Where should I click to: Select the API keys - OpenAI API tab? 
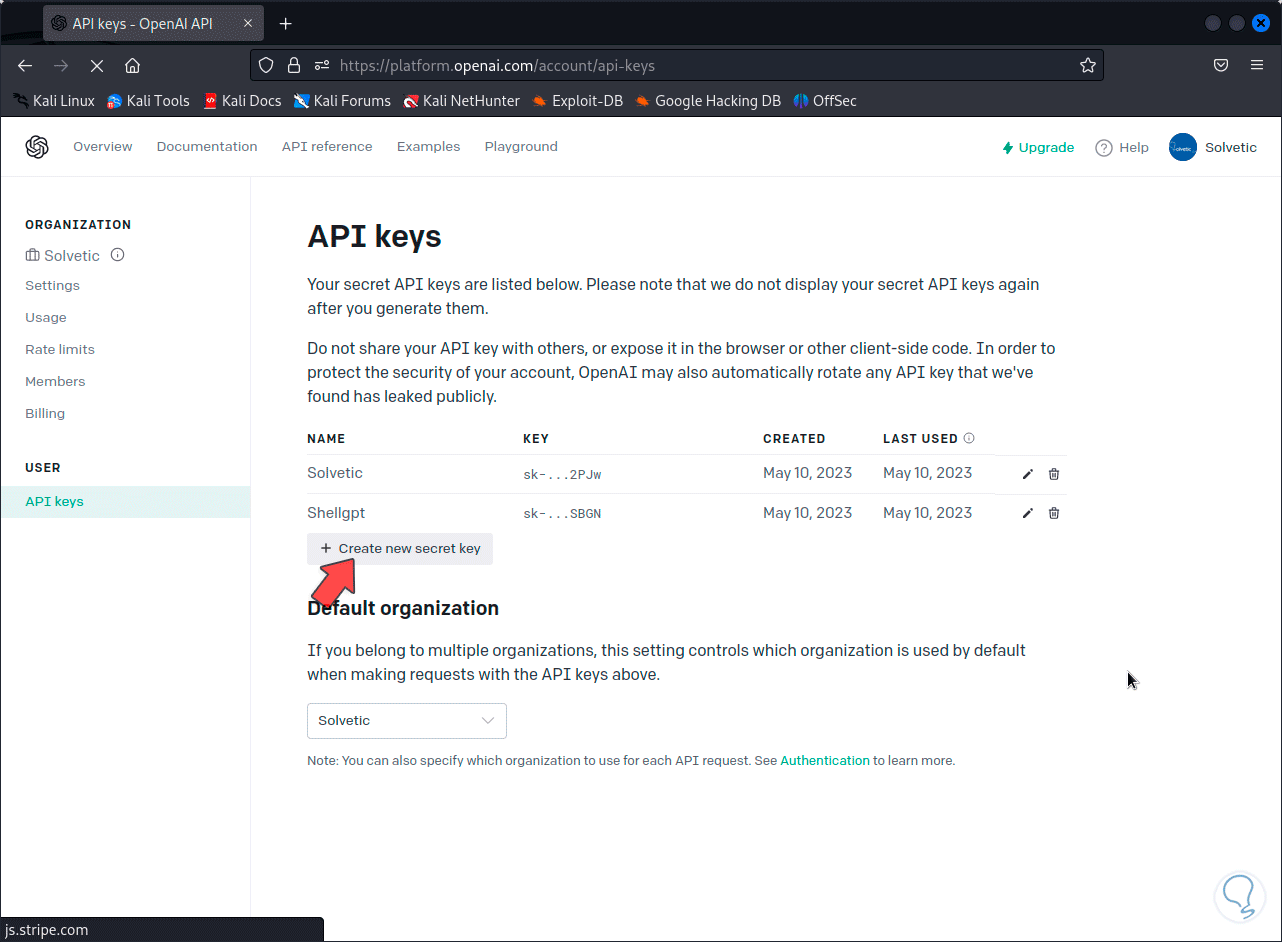click(155, 23)
